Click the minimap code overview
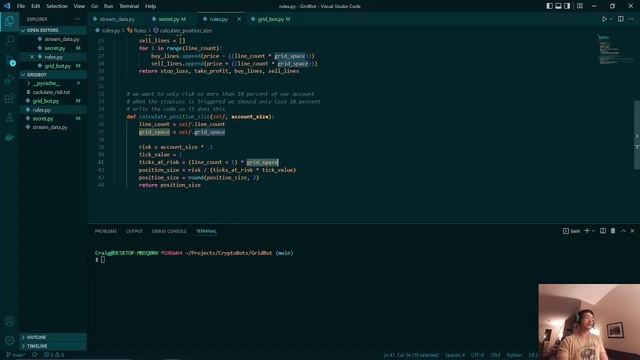Image resolution: width=640 pixels, height=360 pixels. tap(616, 50)
